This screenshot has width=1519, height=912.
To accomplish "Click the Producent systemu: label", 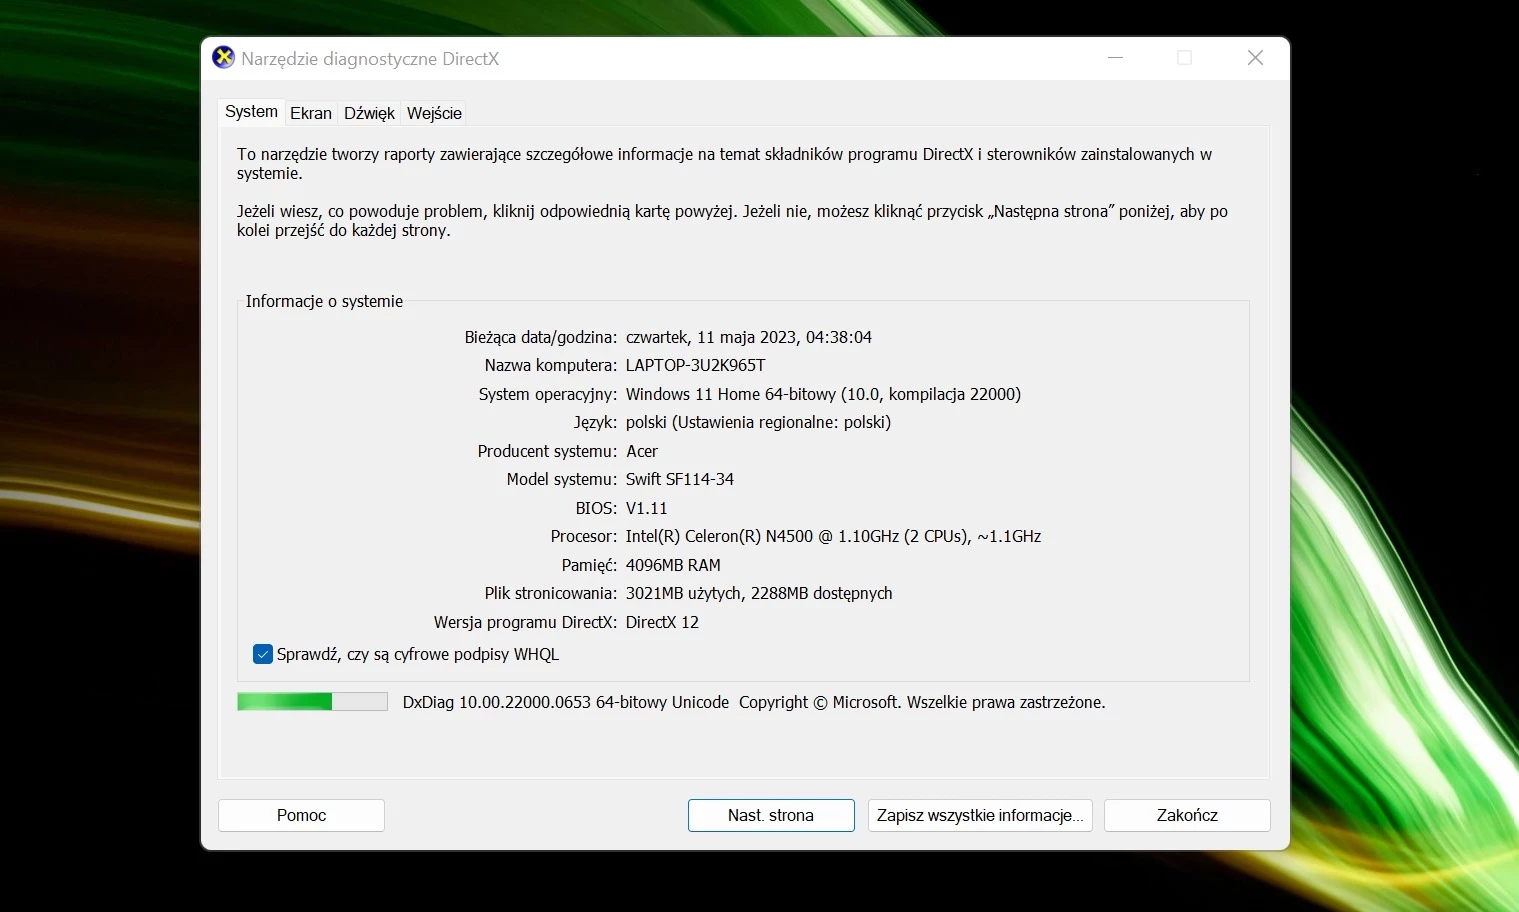I will tap(548, 451).
